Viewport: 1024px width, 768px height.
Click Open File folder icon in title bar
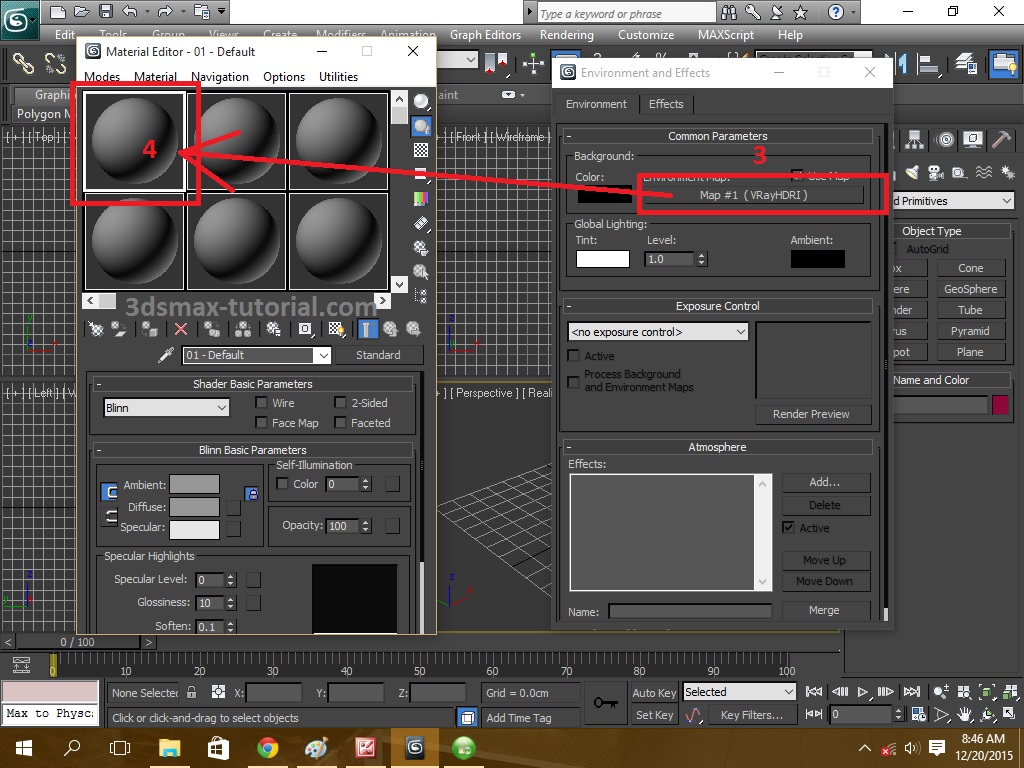click(82, 11)
